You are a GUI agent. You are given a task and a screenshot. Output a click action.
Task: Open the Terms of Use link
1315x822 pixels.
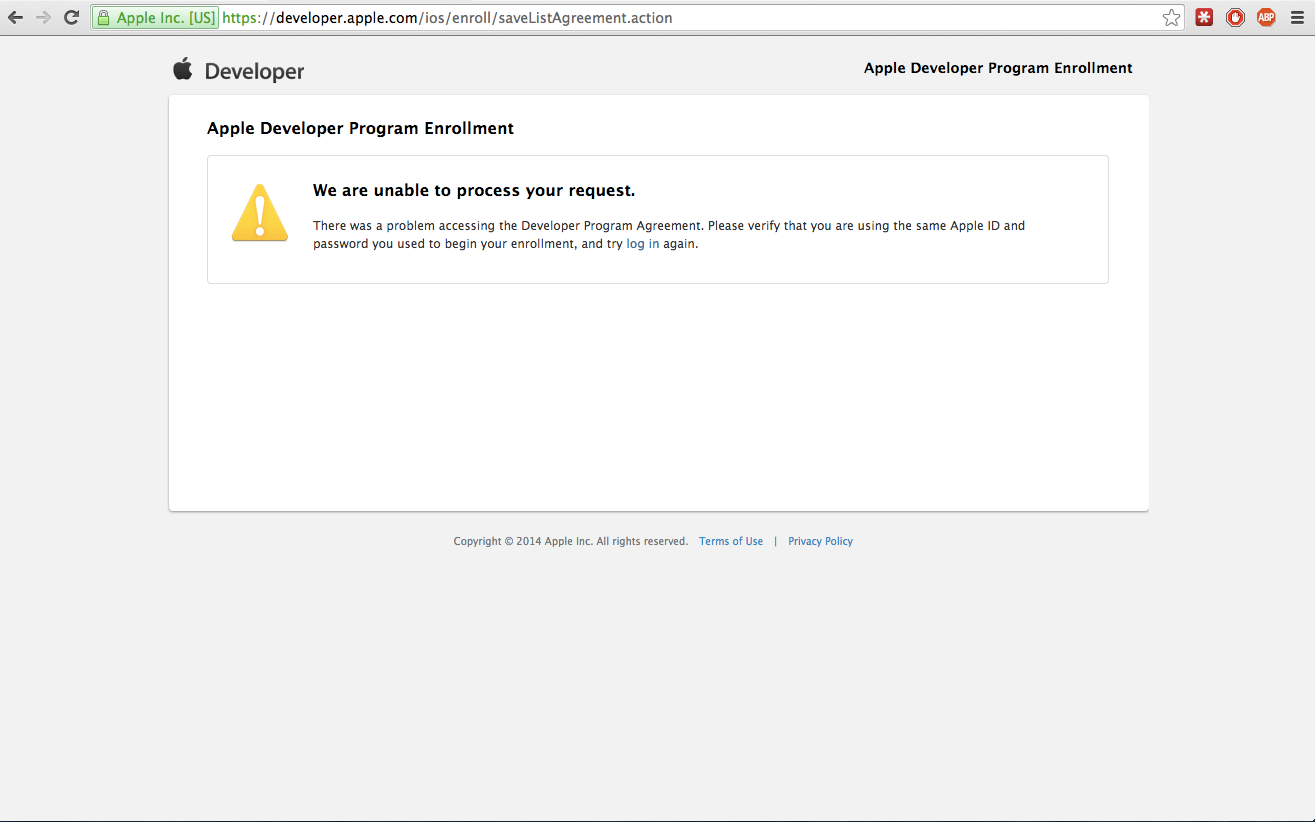point(731,541)
